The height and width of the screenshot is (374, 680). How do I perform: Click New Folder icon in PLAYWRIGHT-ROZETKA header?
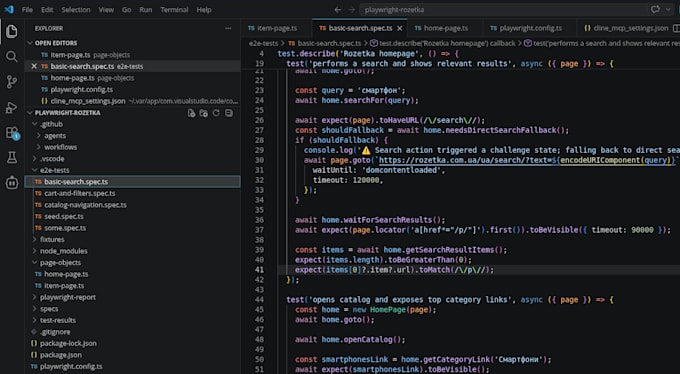coord(203,113)
